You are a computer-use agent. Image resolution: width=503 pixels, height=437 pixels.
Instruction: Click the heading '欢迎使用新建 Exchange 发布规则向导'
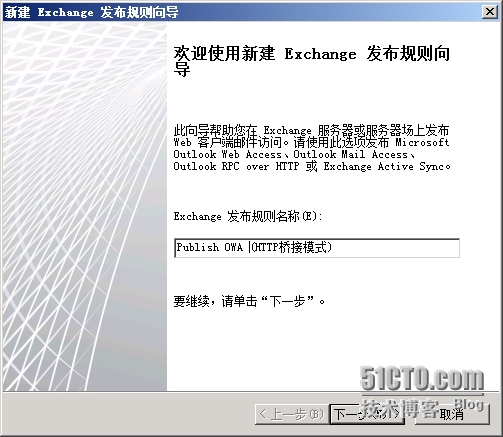pos(312,61)
